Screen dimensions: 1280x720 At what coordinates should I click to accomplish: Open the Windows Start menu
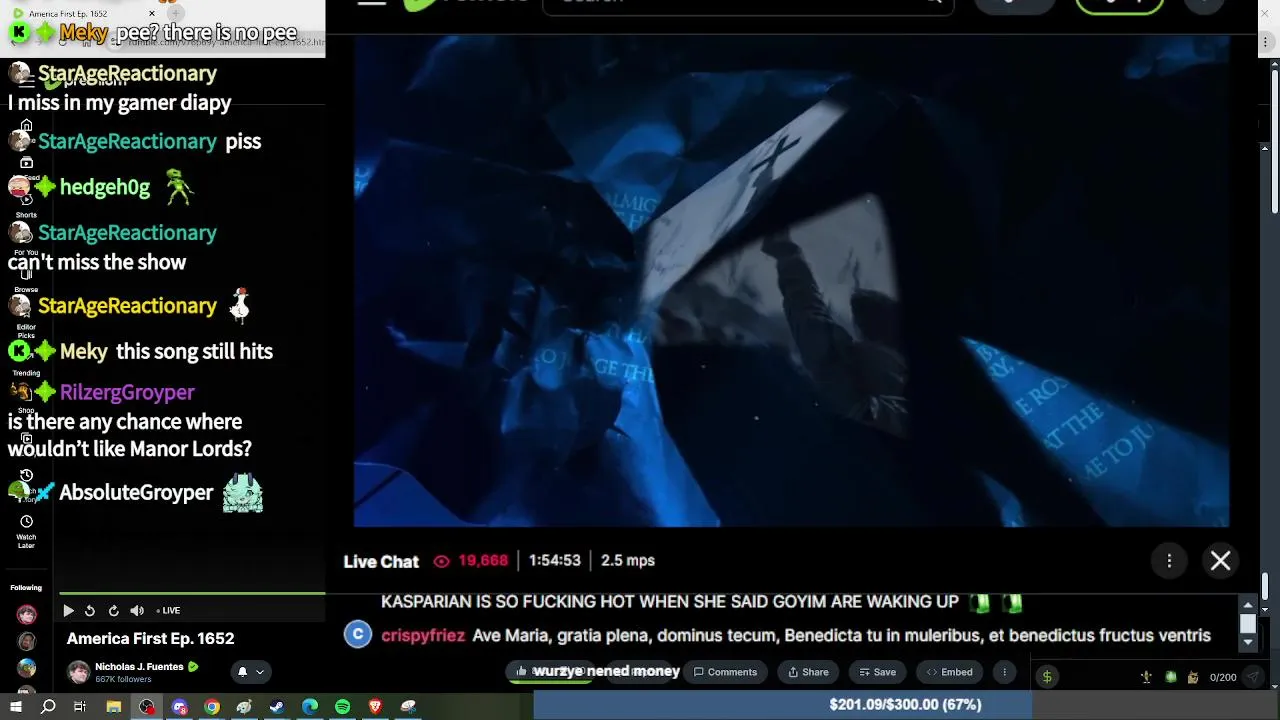(16, 707)
